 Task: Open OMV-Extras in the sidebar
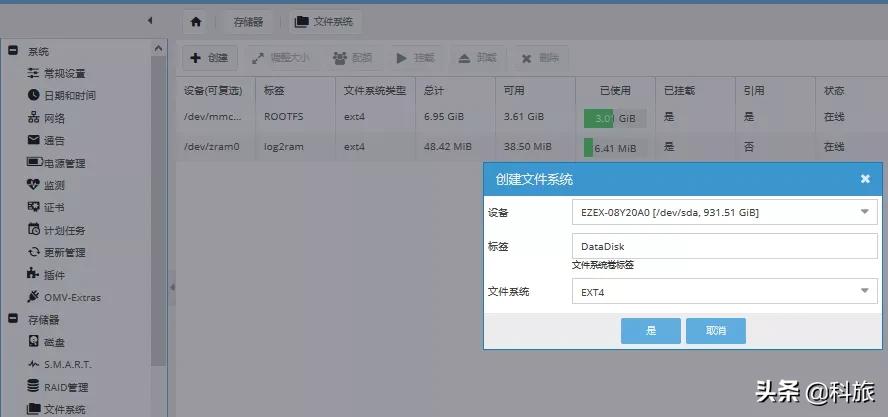[x=72, y=297]
